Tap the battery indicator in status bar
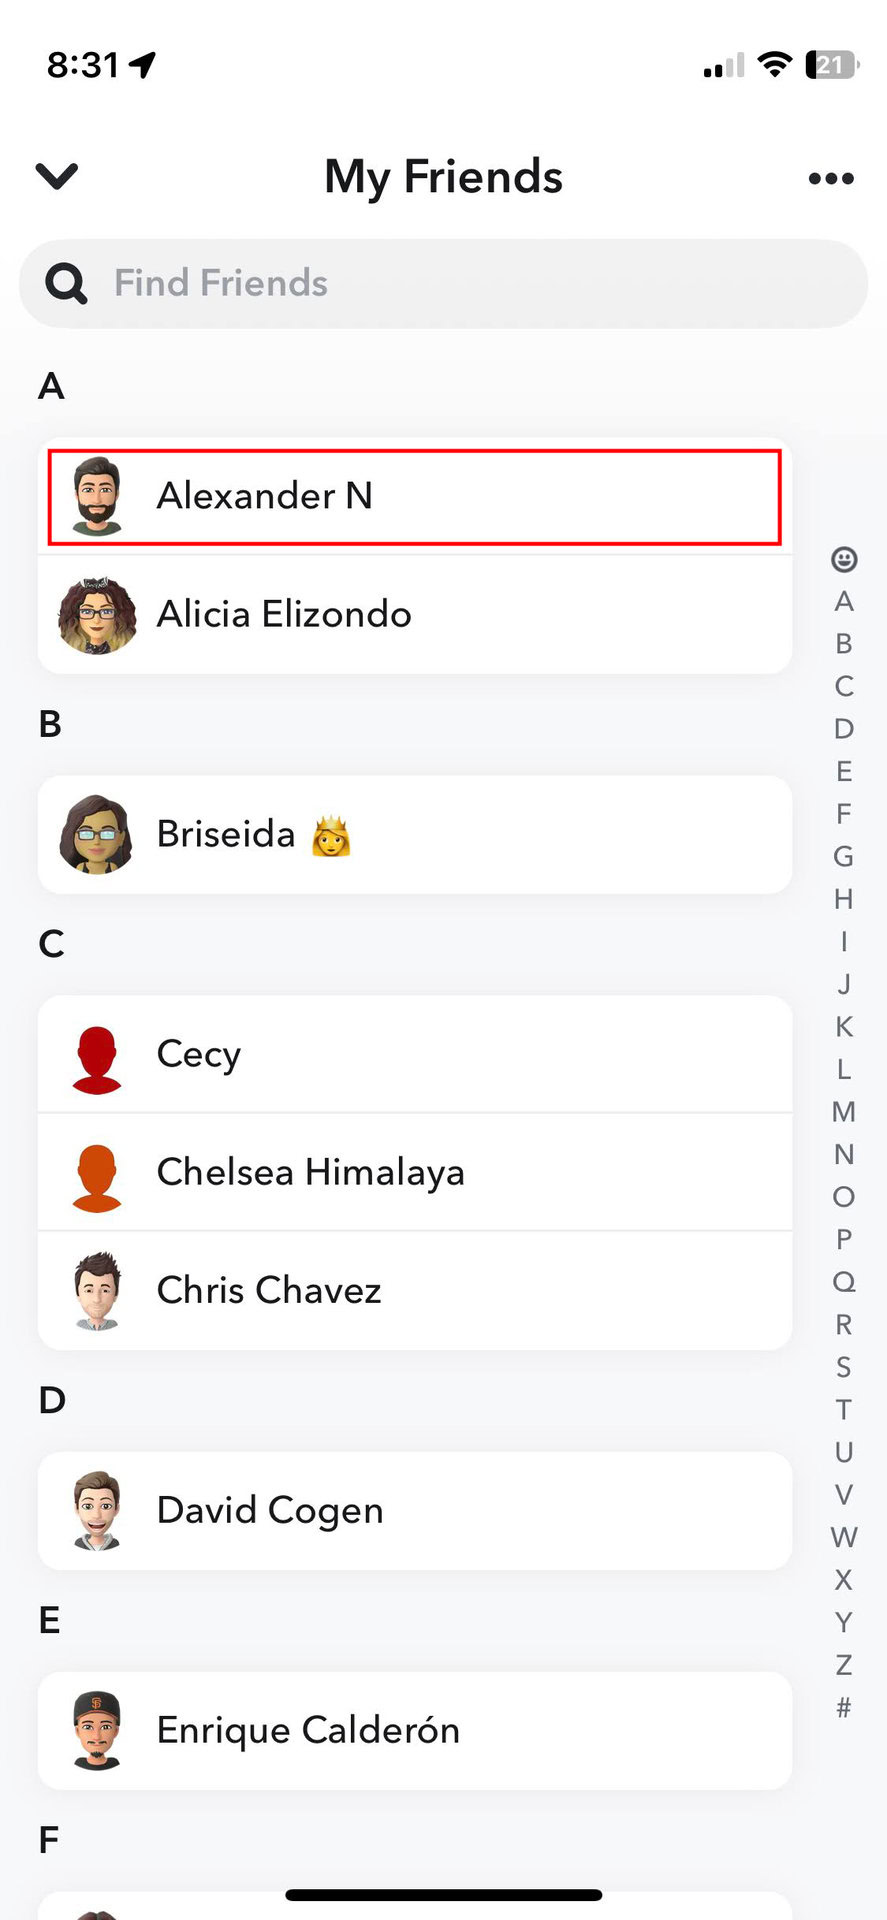 point(831,65)
